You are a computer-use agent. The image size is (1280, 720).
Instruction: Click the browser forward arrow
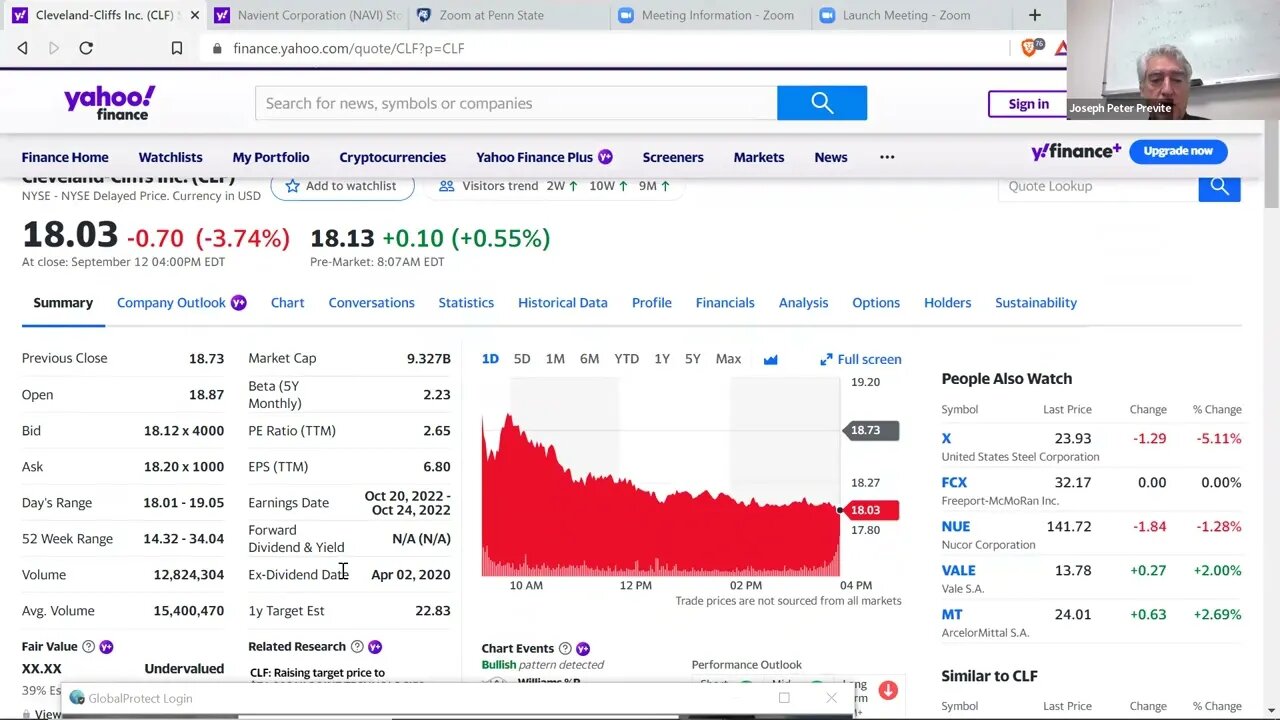coord(54,48)
